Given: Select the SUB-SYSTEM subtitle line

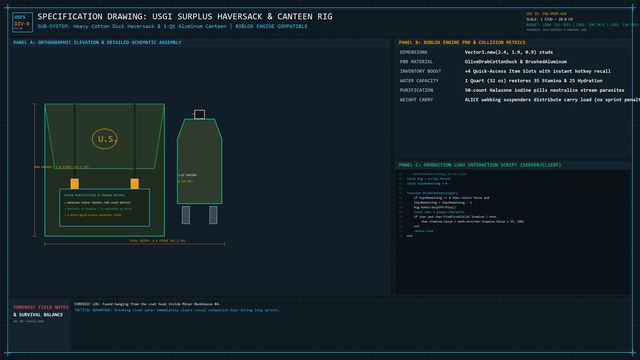Looking at the screenshot, I should click(172, 26).
